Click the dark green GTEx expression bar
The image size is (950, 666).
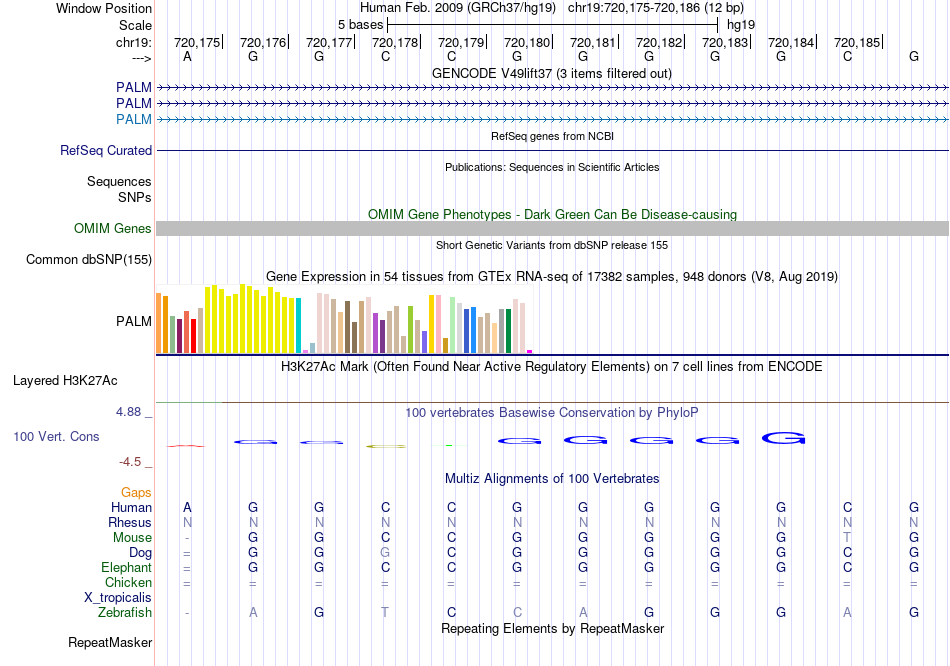[x=508, y=331]
